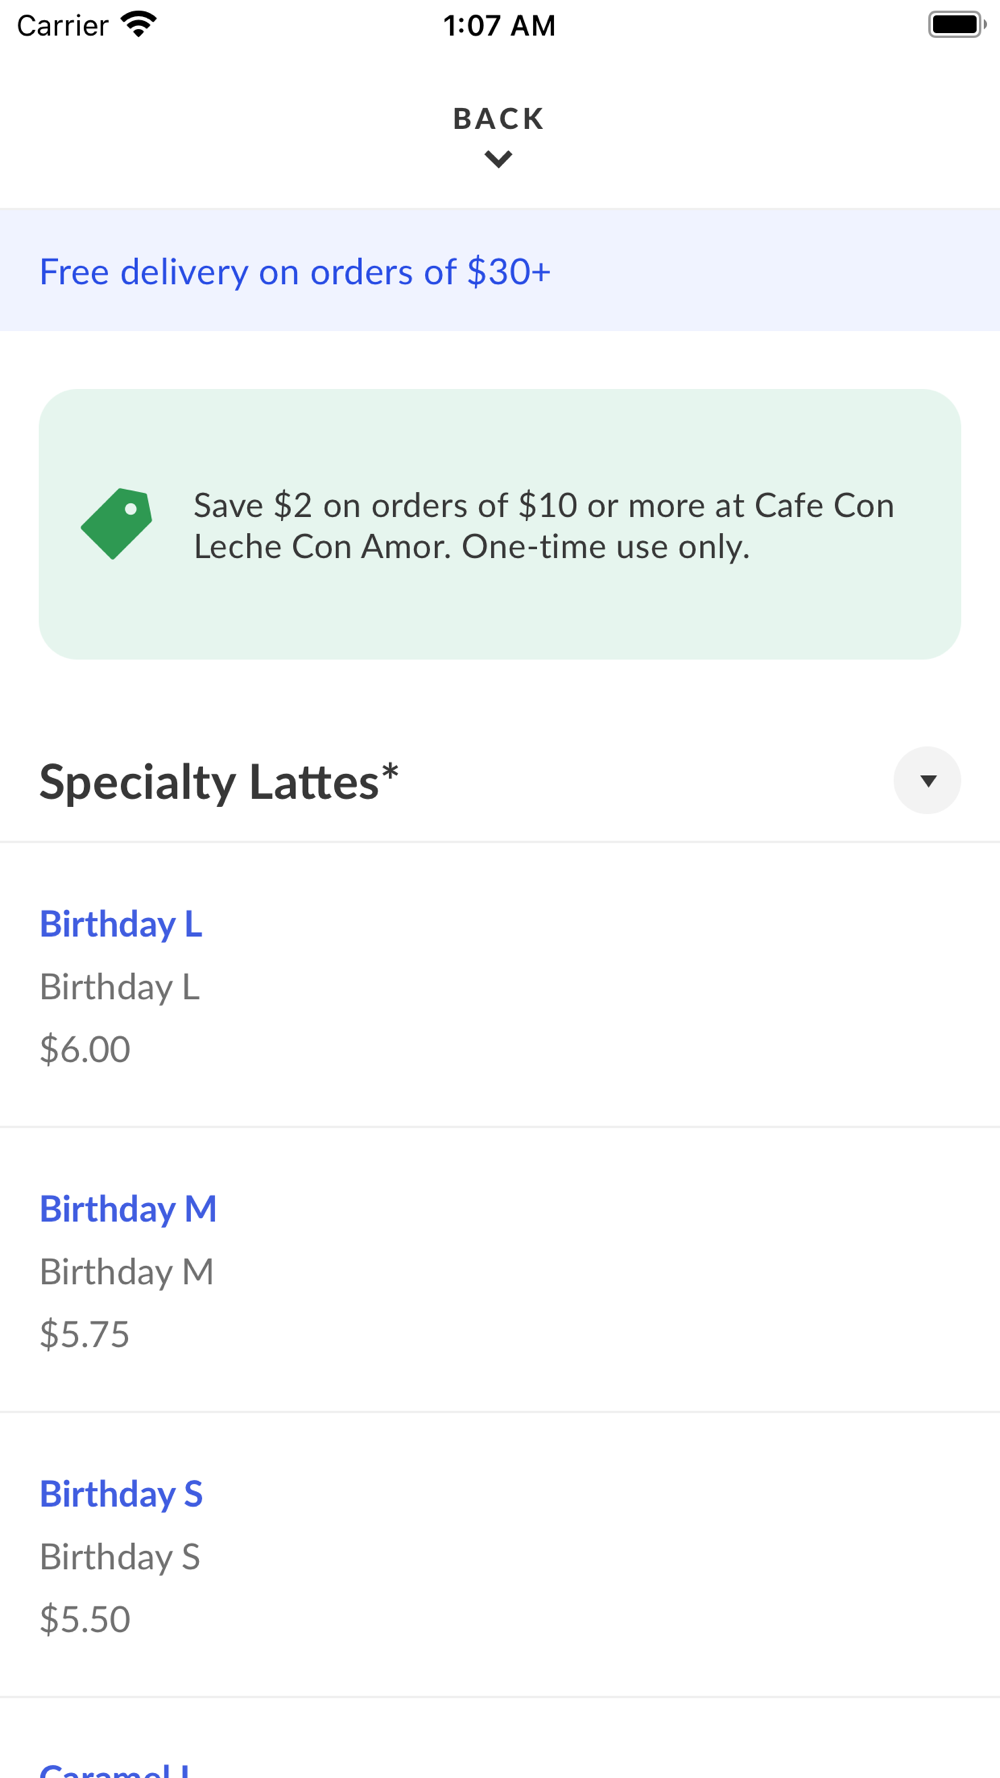This screenshot has width=1000, height=1778.
Task: Tap the Birthday M $5.75 price
Action: tap(85, 1334)
